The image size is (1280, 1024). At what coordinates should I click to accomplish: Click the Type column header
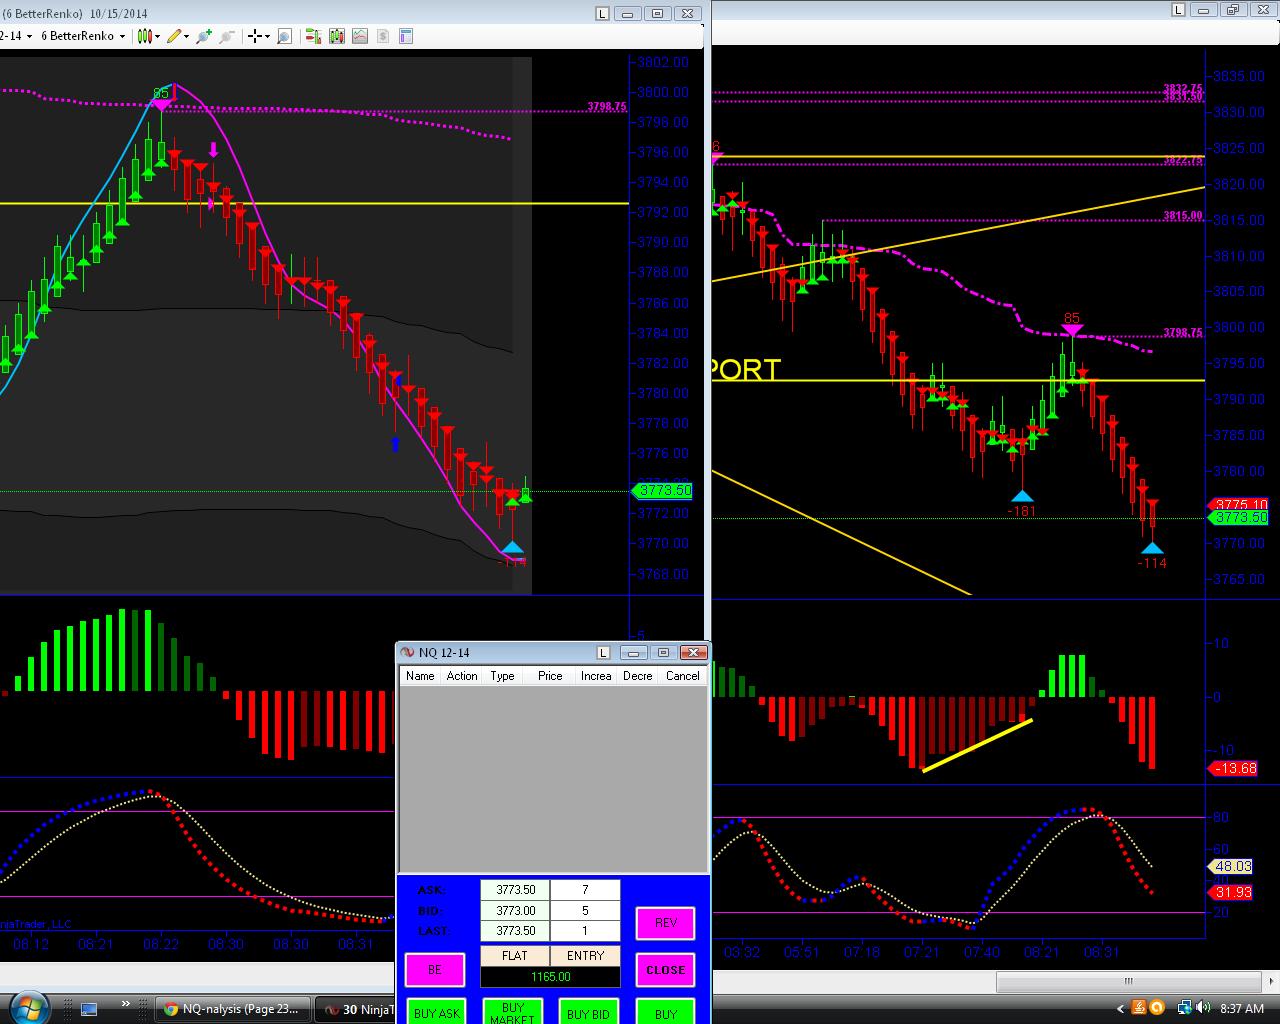[502, 676]
